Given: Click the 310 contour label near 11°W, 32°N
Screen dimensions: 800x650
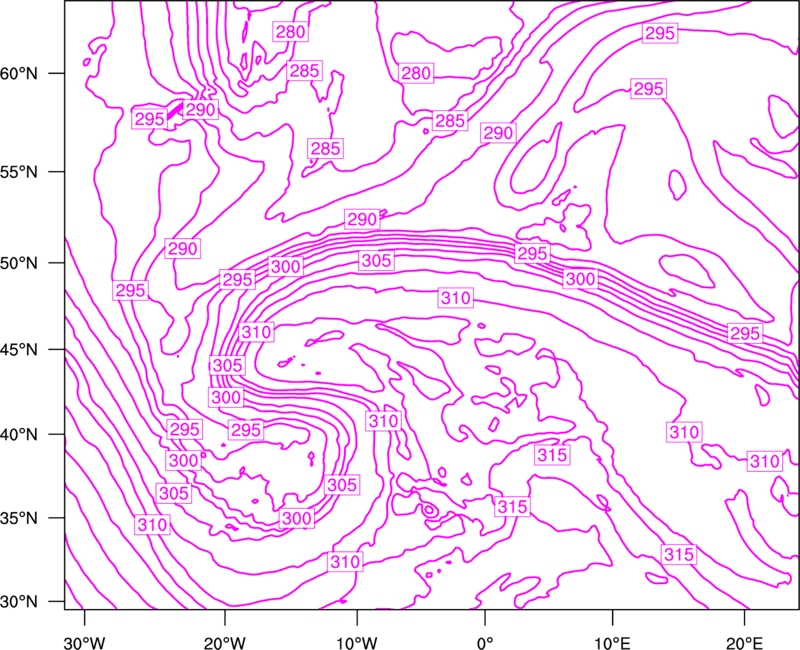Looking at the screenshot, I should [345, 562].
